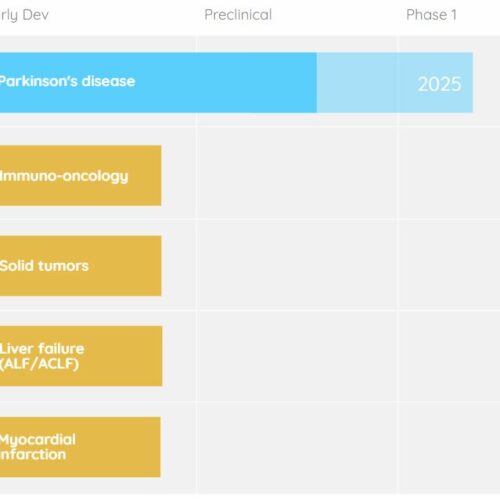Select the Liver failure (ALF/ACLF) bar

pyautogui.click(x=81, y=356)
